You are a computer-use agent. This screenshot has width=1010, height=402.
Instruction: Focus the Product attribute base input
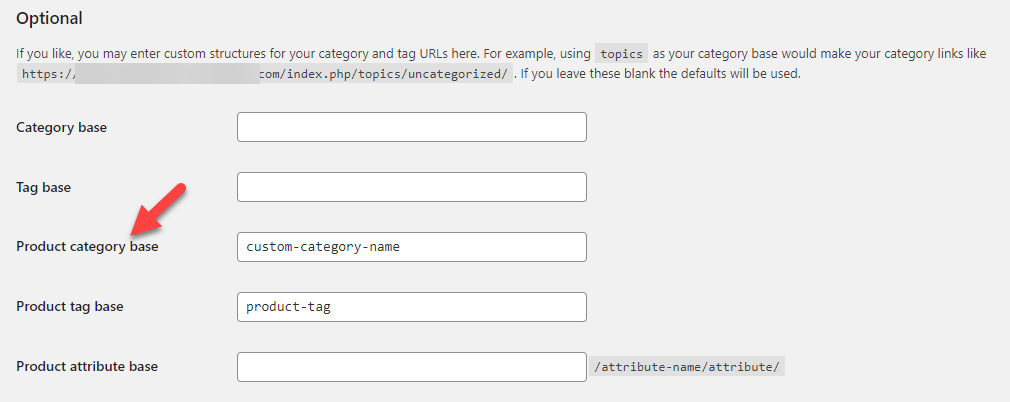(x=412, y=367)
